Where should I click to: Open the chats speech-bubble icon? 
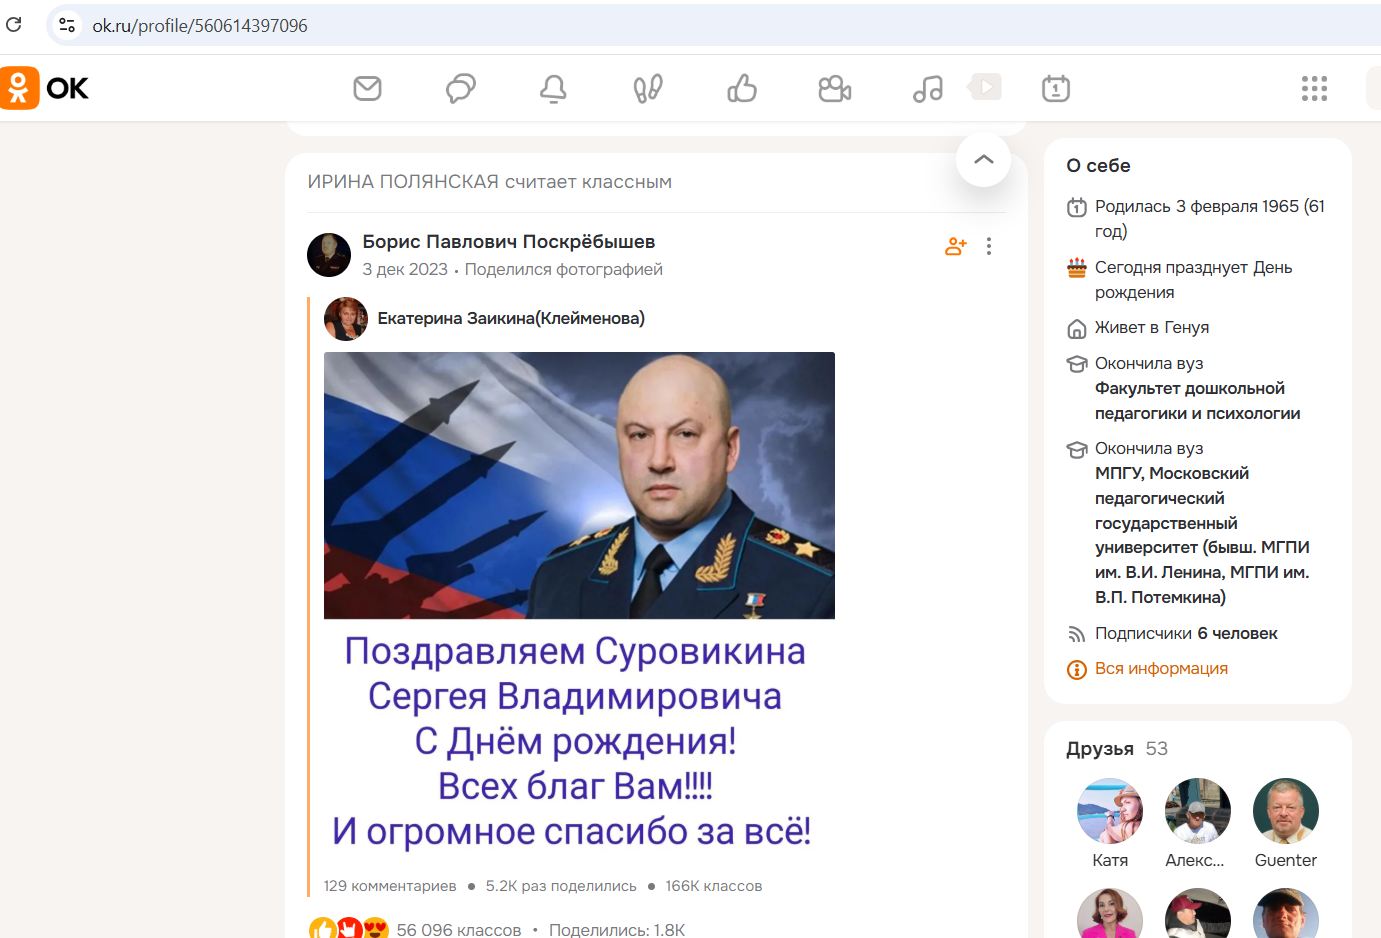[x=460, y=88]
